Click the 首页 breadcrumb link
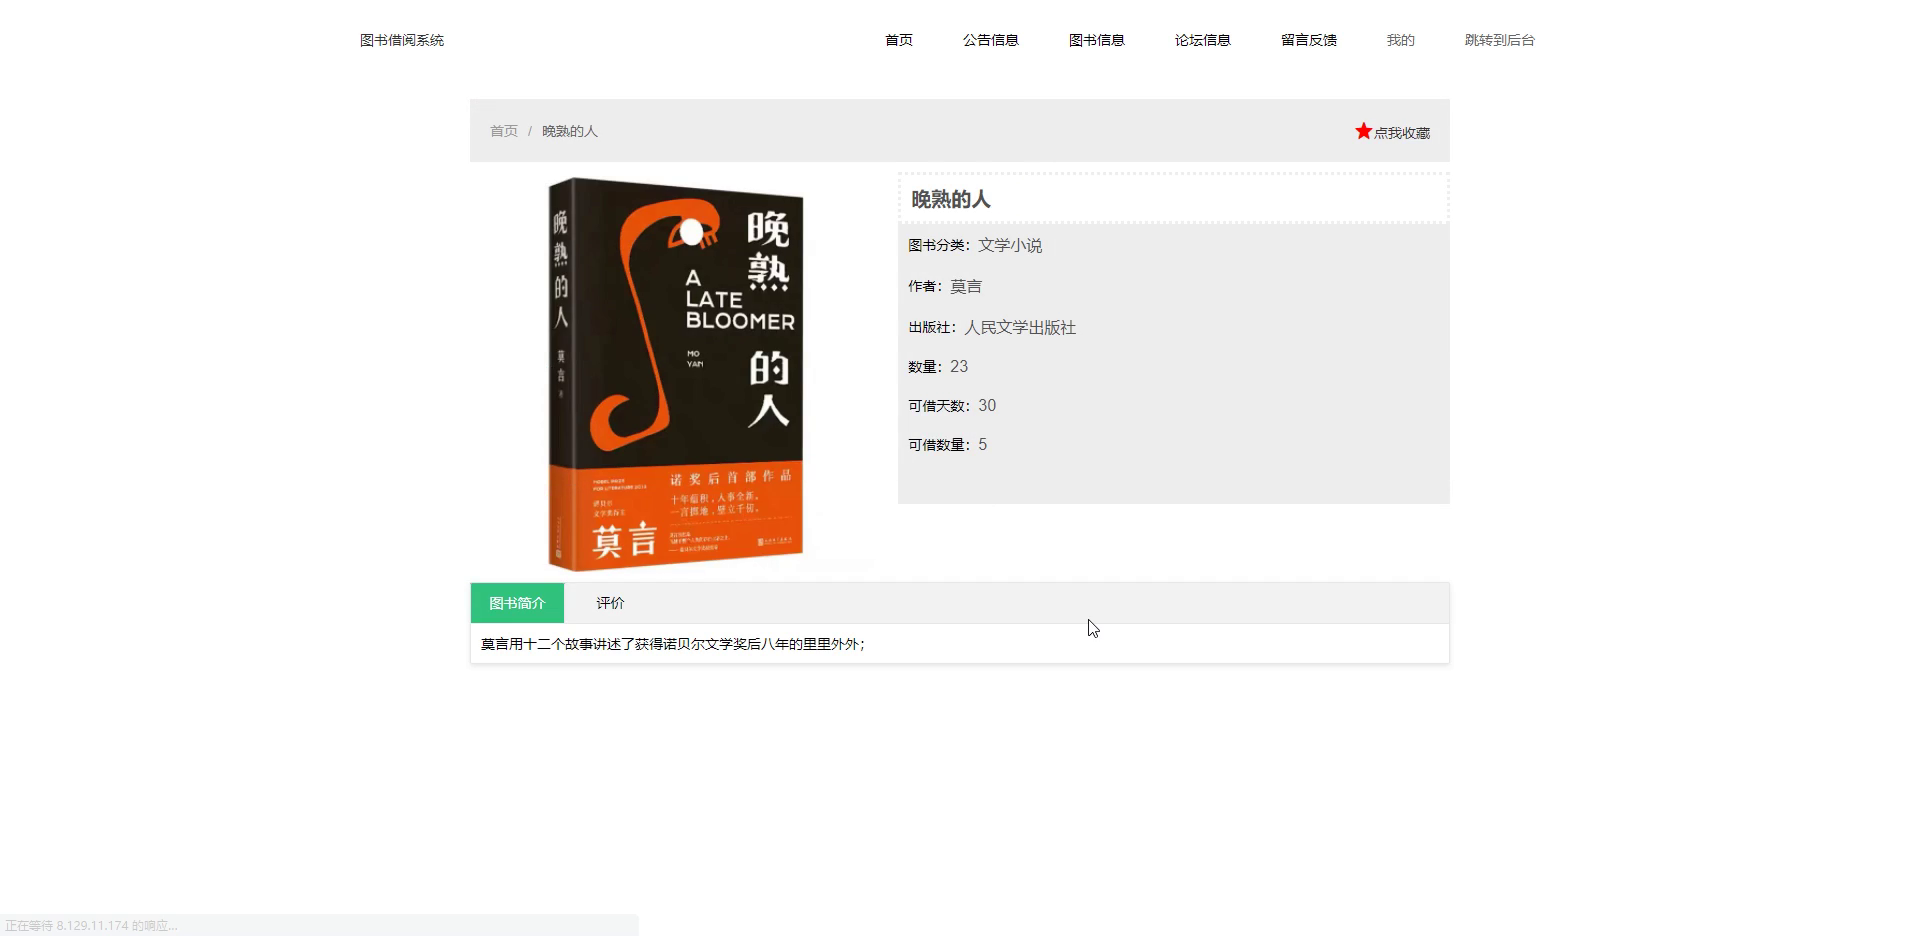1918x936 pixels. pyautogui.click(x=504, y=131)
